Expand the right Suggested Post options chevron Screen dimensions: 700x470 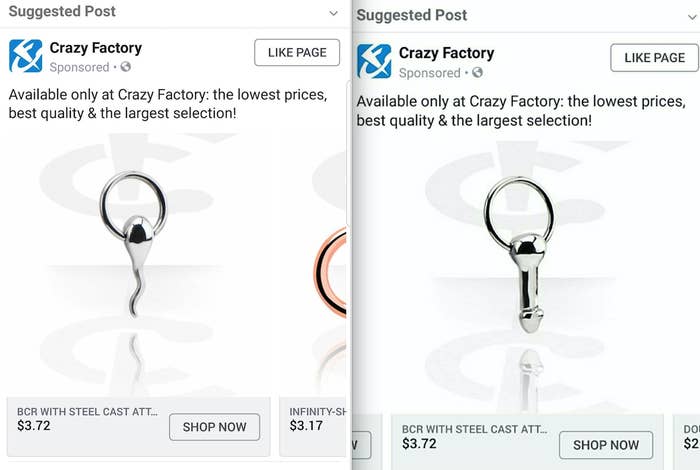pyautogui.click(x=692, y=17)
